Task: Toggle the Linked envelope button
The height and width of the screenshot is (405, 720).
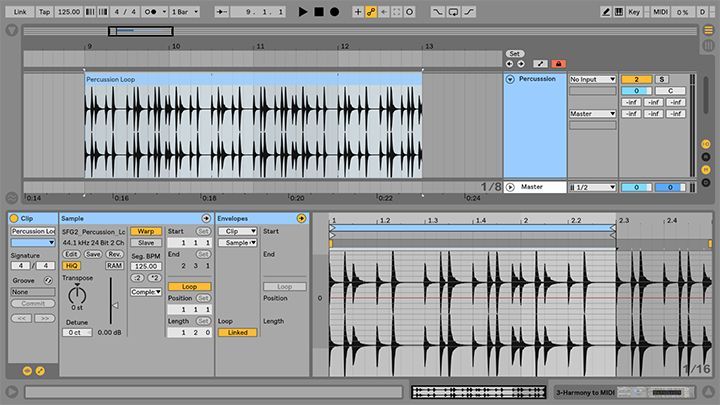Action: point(237,332)
